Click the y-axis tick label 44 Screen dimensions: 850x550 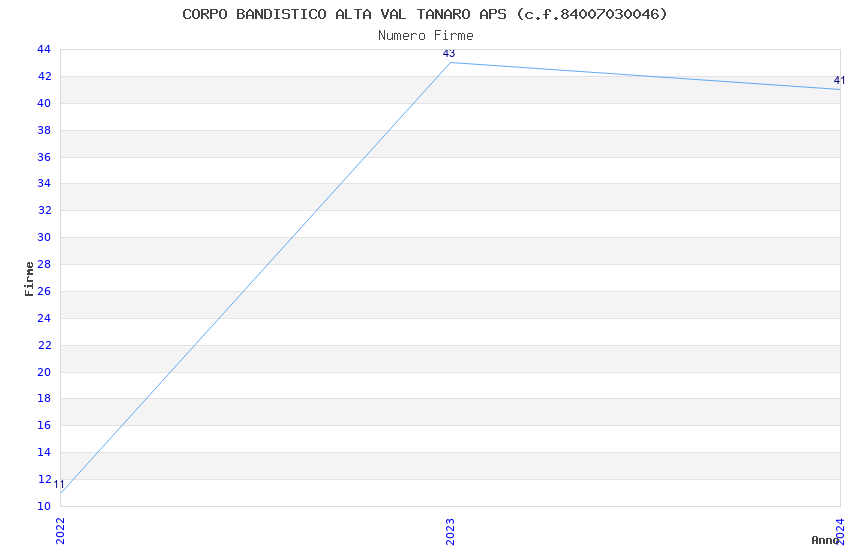(44, 49)
